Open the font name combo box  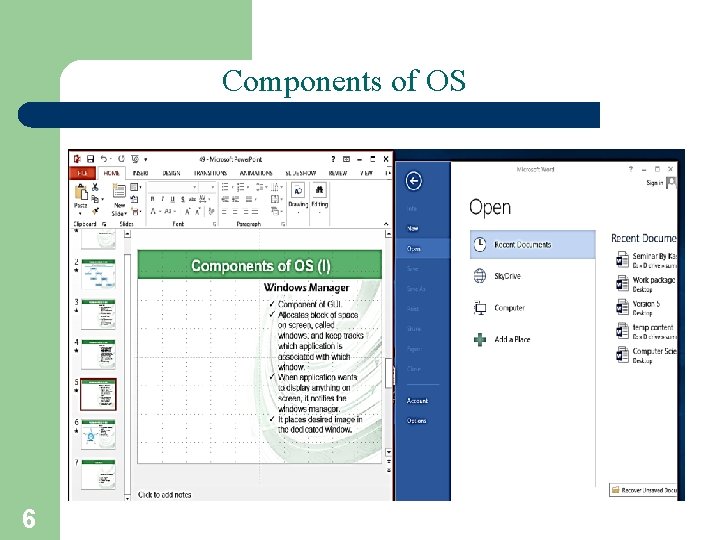click(x=172, y=187)
